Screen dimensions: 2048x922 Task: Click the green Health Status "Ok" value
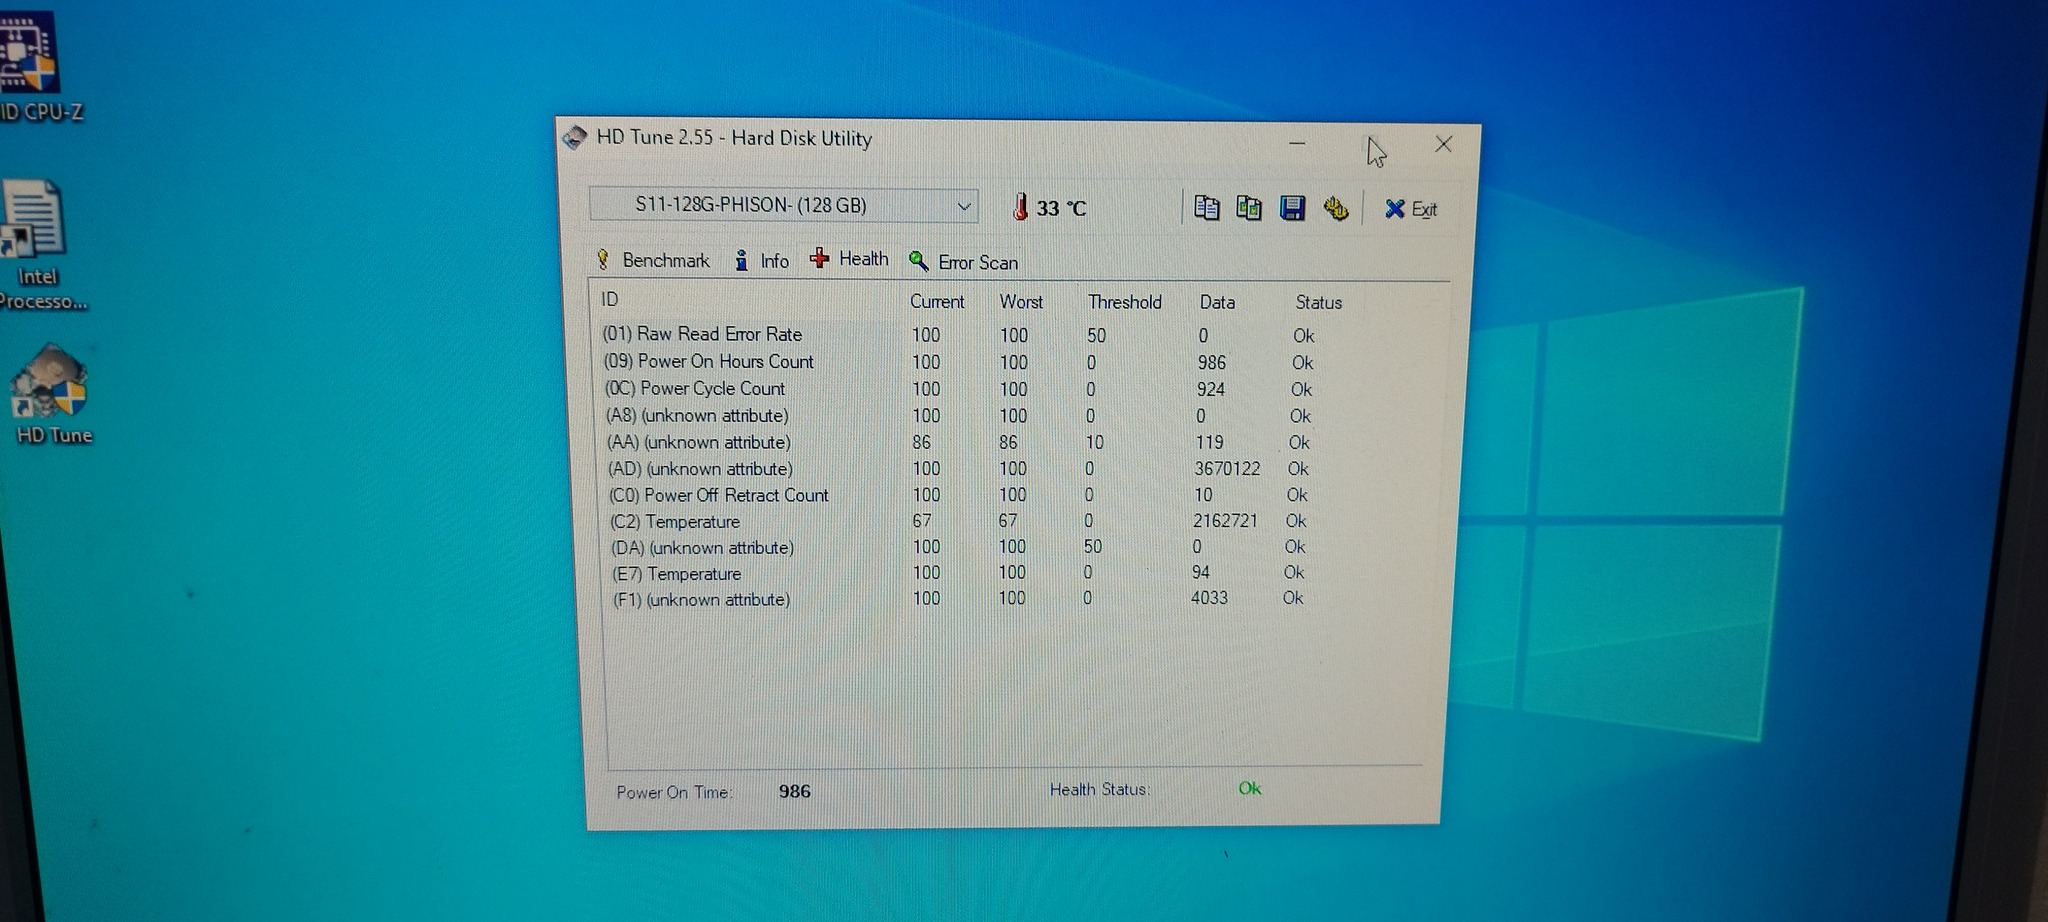tap(1250, 788)
